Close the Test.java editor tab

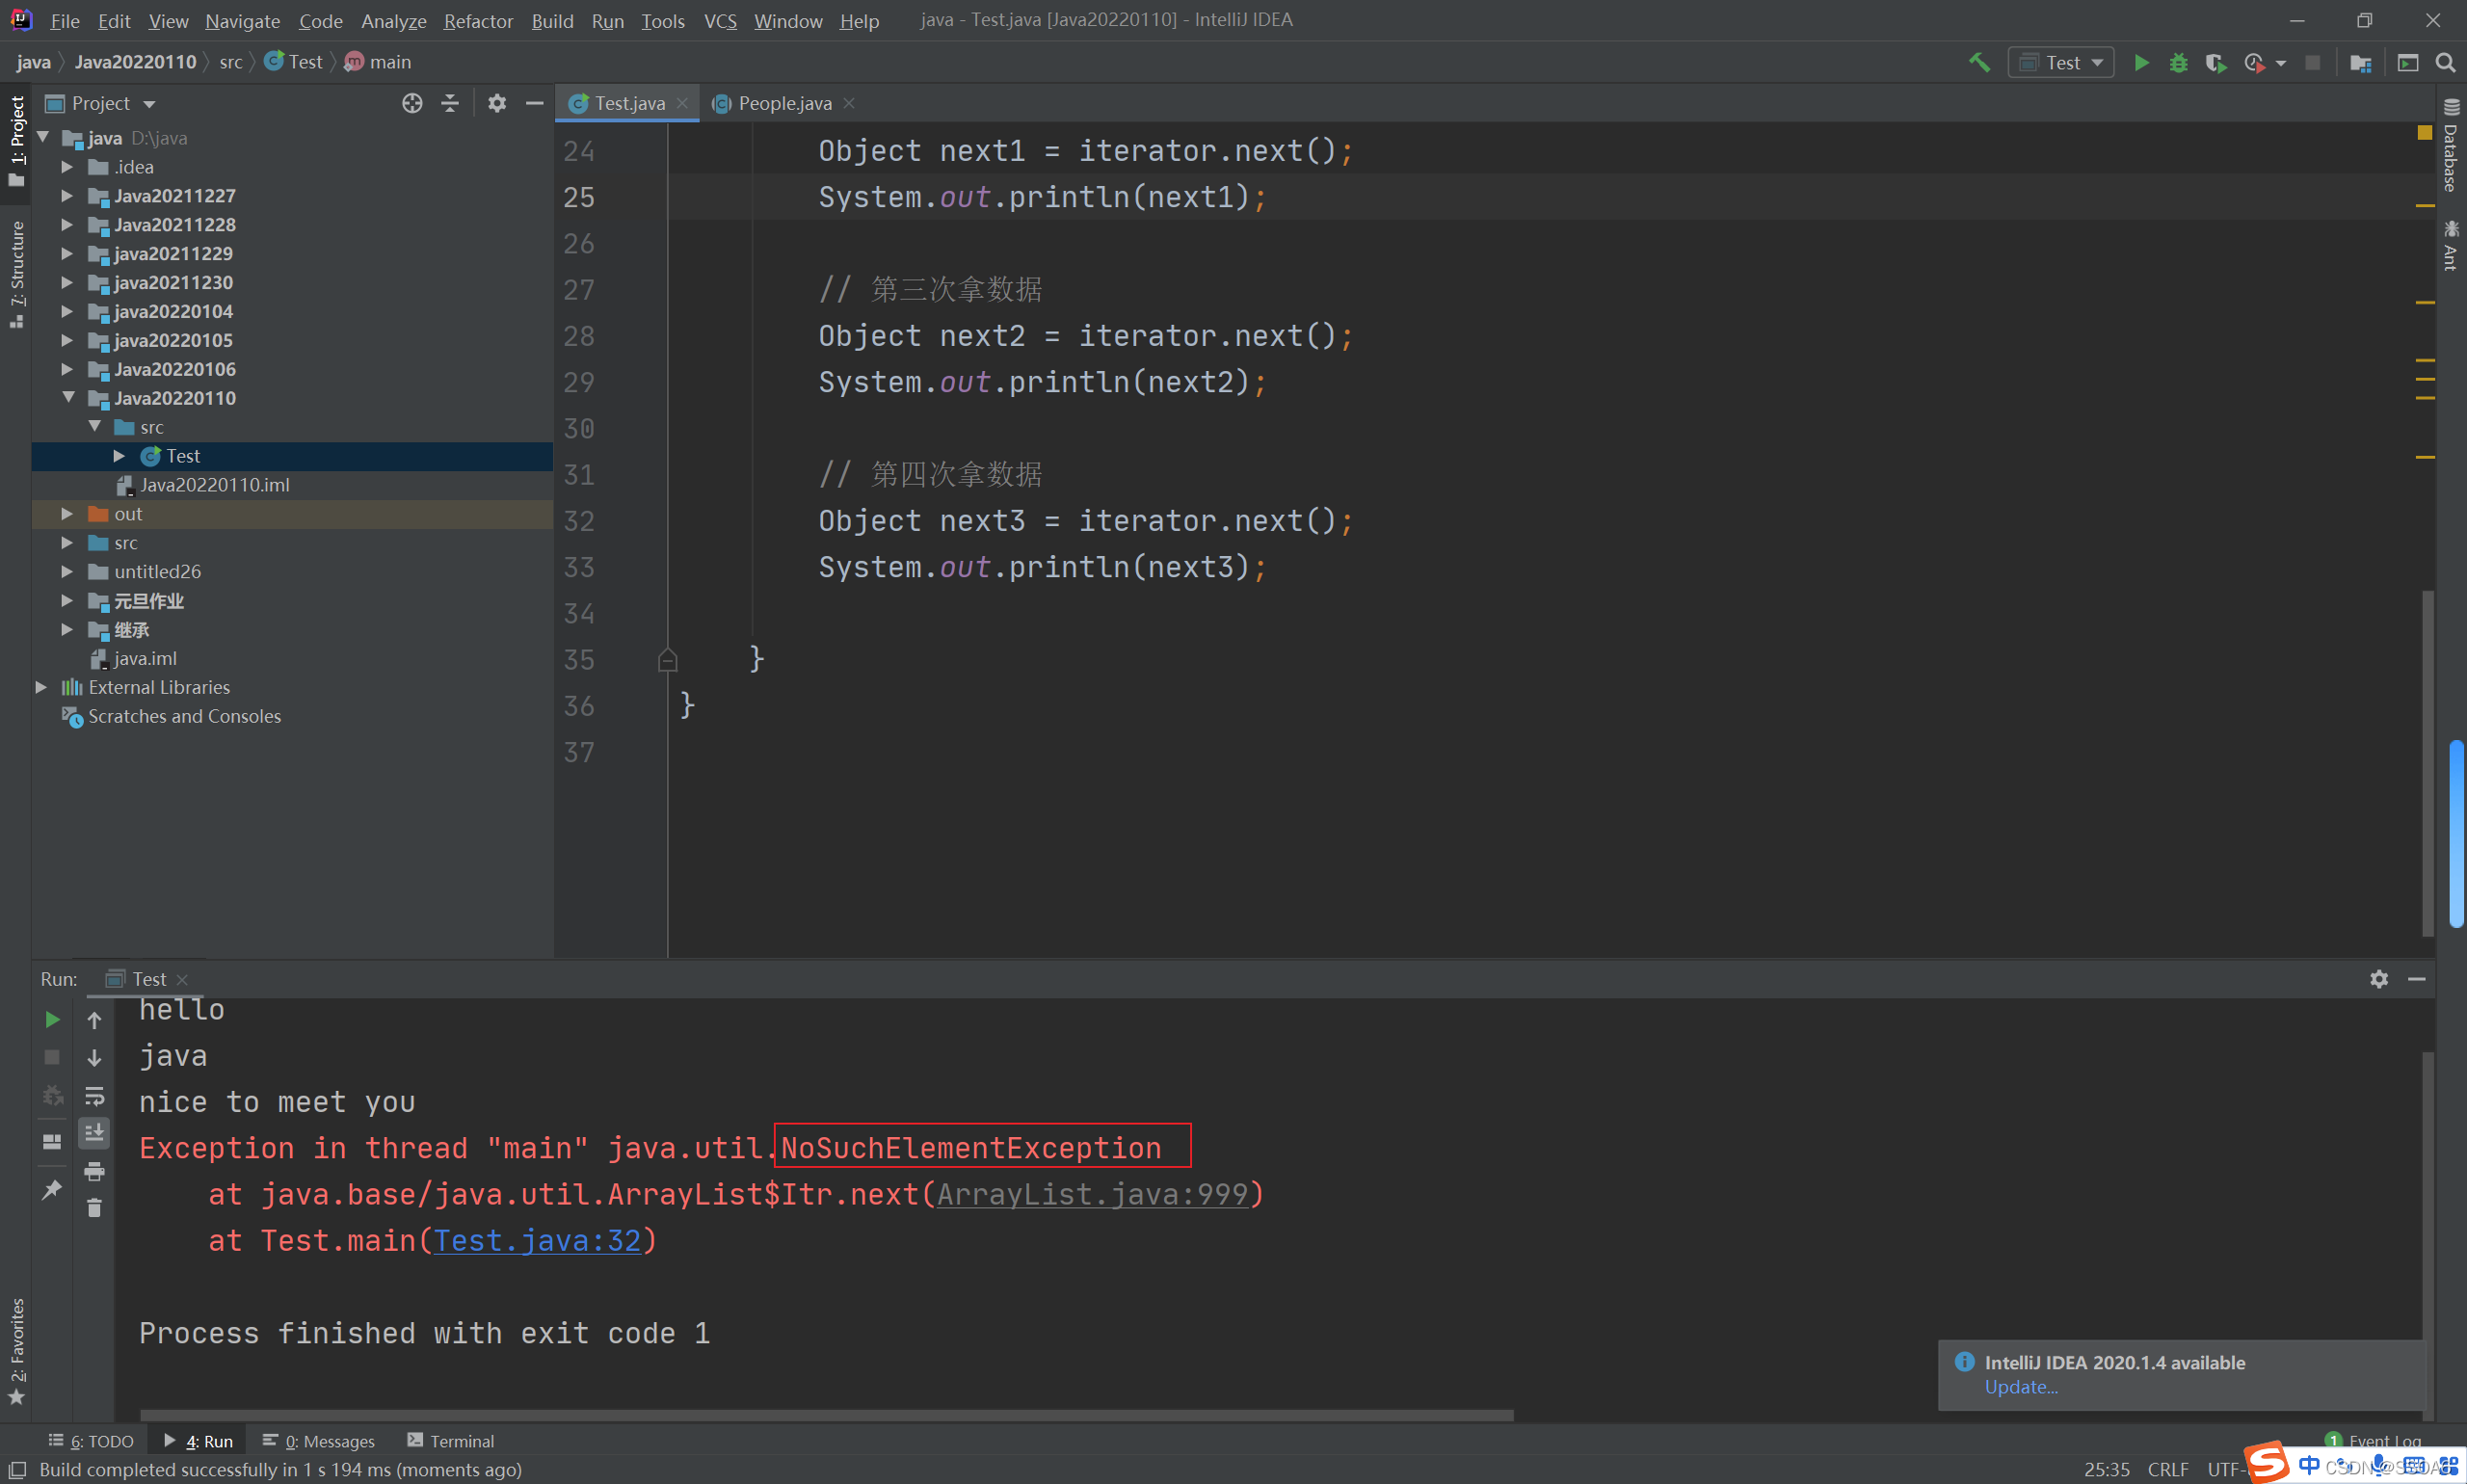click(682, 103)
